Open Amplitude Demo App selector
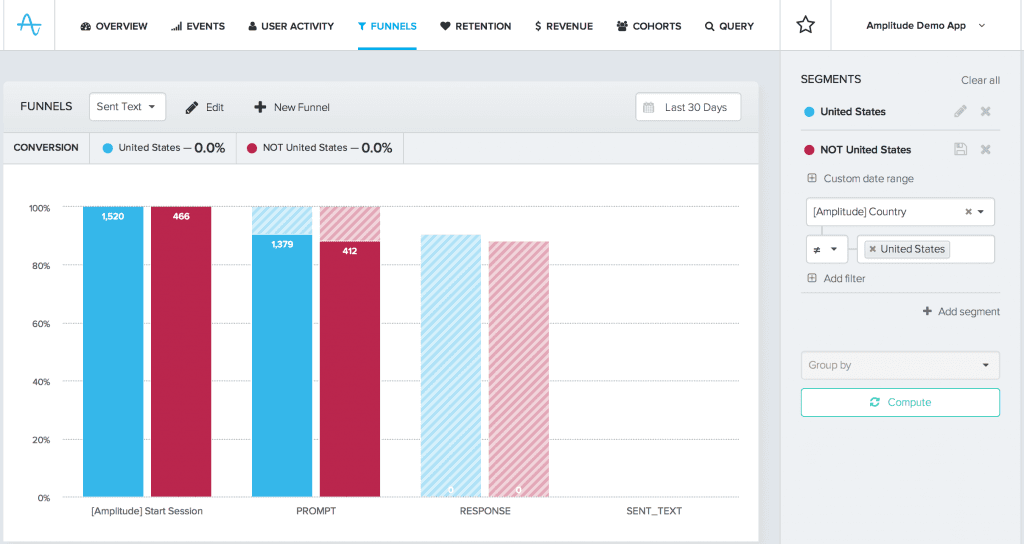 click(x=925, y=26)
